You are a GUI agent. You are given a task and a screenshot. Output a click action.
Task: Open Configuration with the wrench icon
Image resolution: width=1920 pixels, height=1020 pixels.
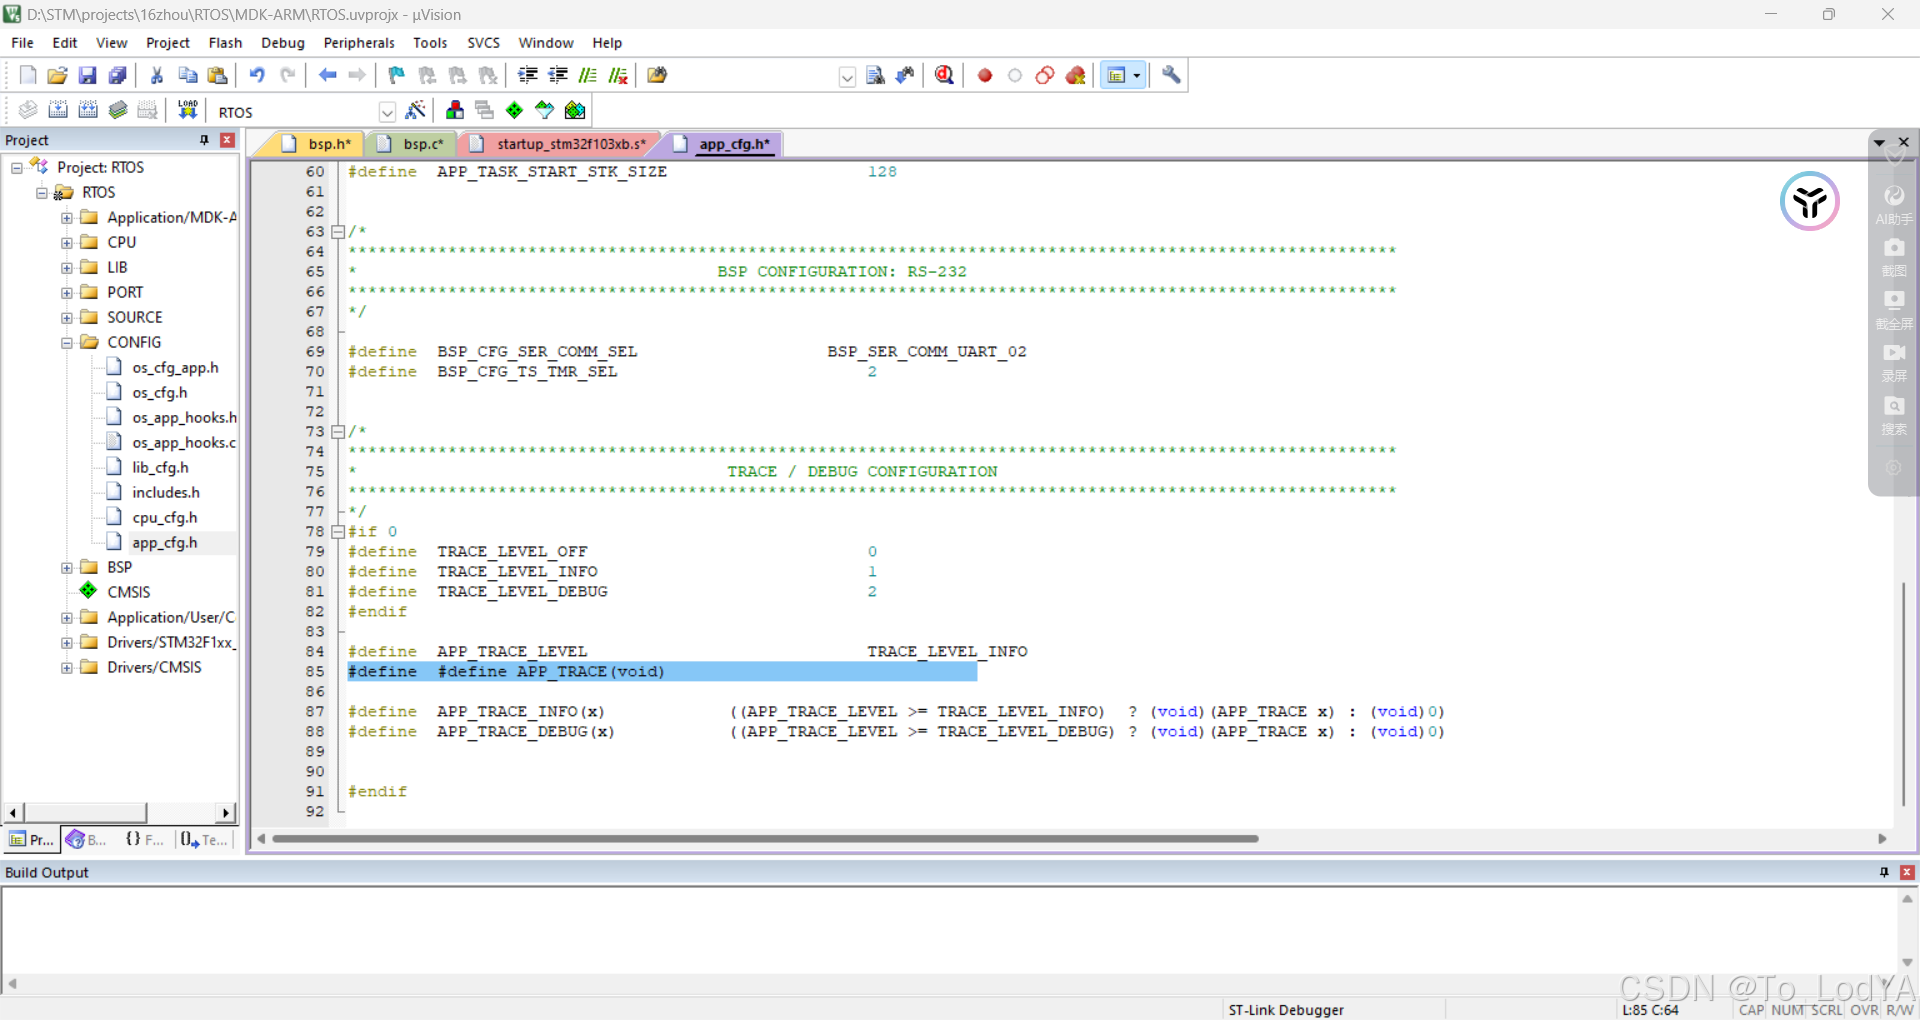click(1171, 75)
